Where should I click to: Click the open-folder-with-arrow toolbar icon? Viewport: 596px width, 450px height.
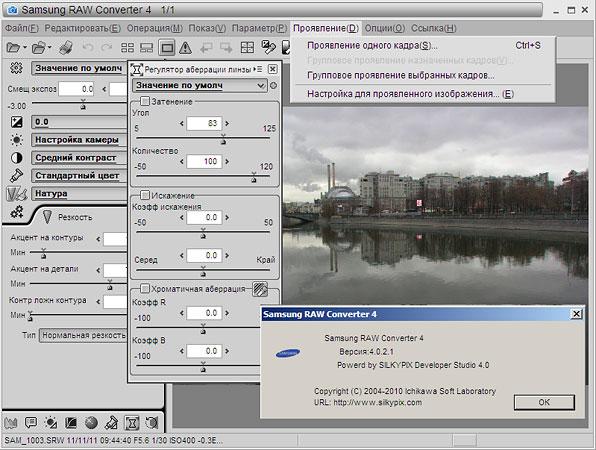point(39,48)
